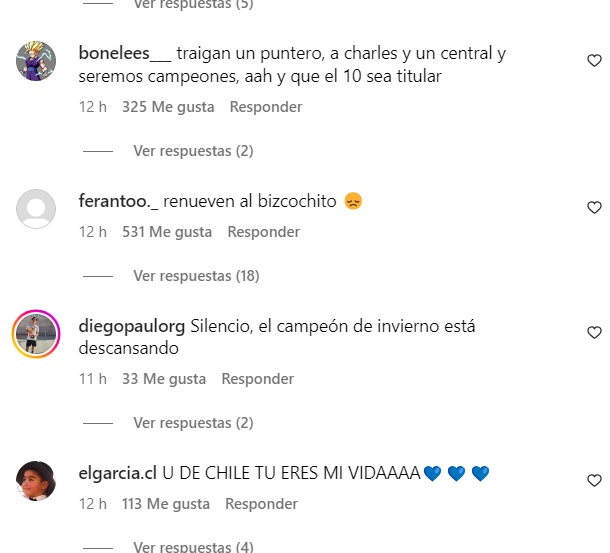Click Responder under elgarcia.cl's comment
Image resolution: width=610 pixels, height=553 pixels.
point(261,504)
